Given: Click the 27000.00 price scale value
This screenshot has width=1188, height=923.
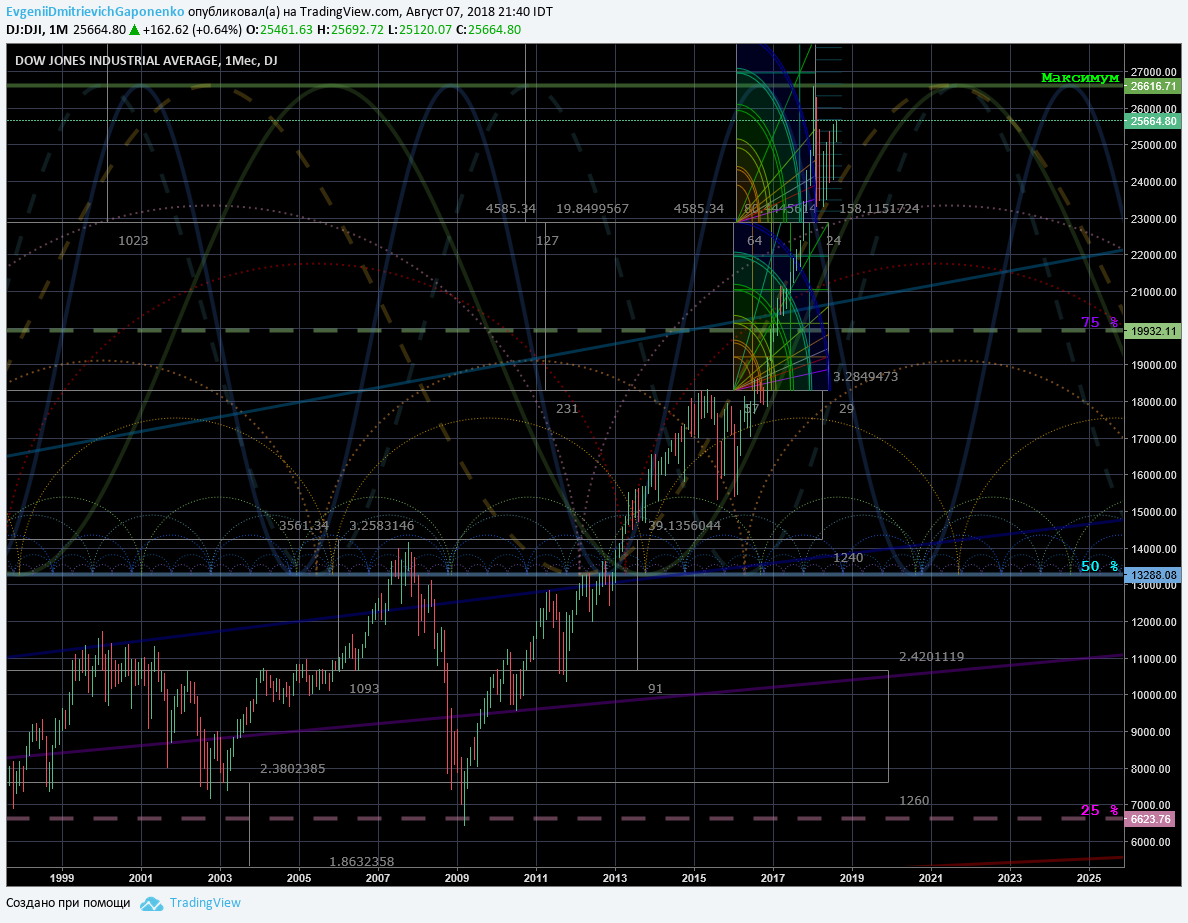Looking at the screenshot, I should tap(1154, 72).
